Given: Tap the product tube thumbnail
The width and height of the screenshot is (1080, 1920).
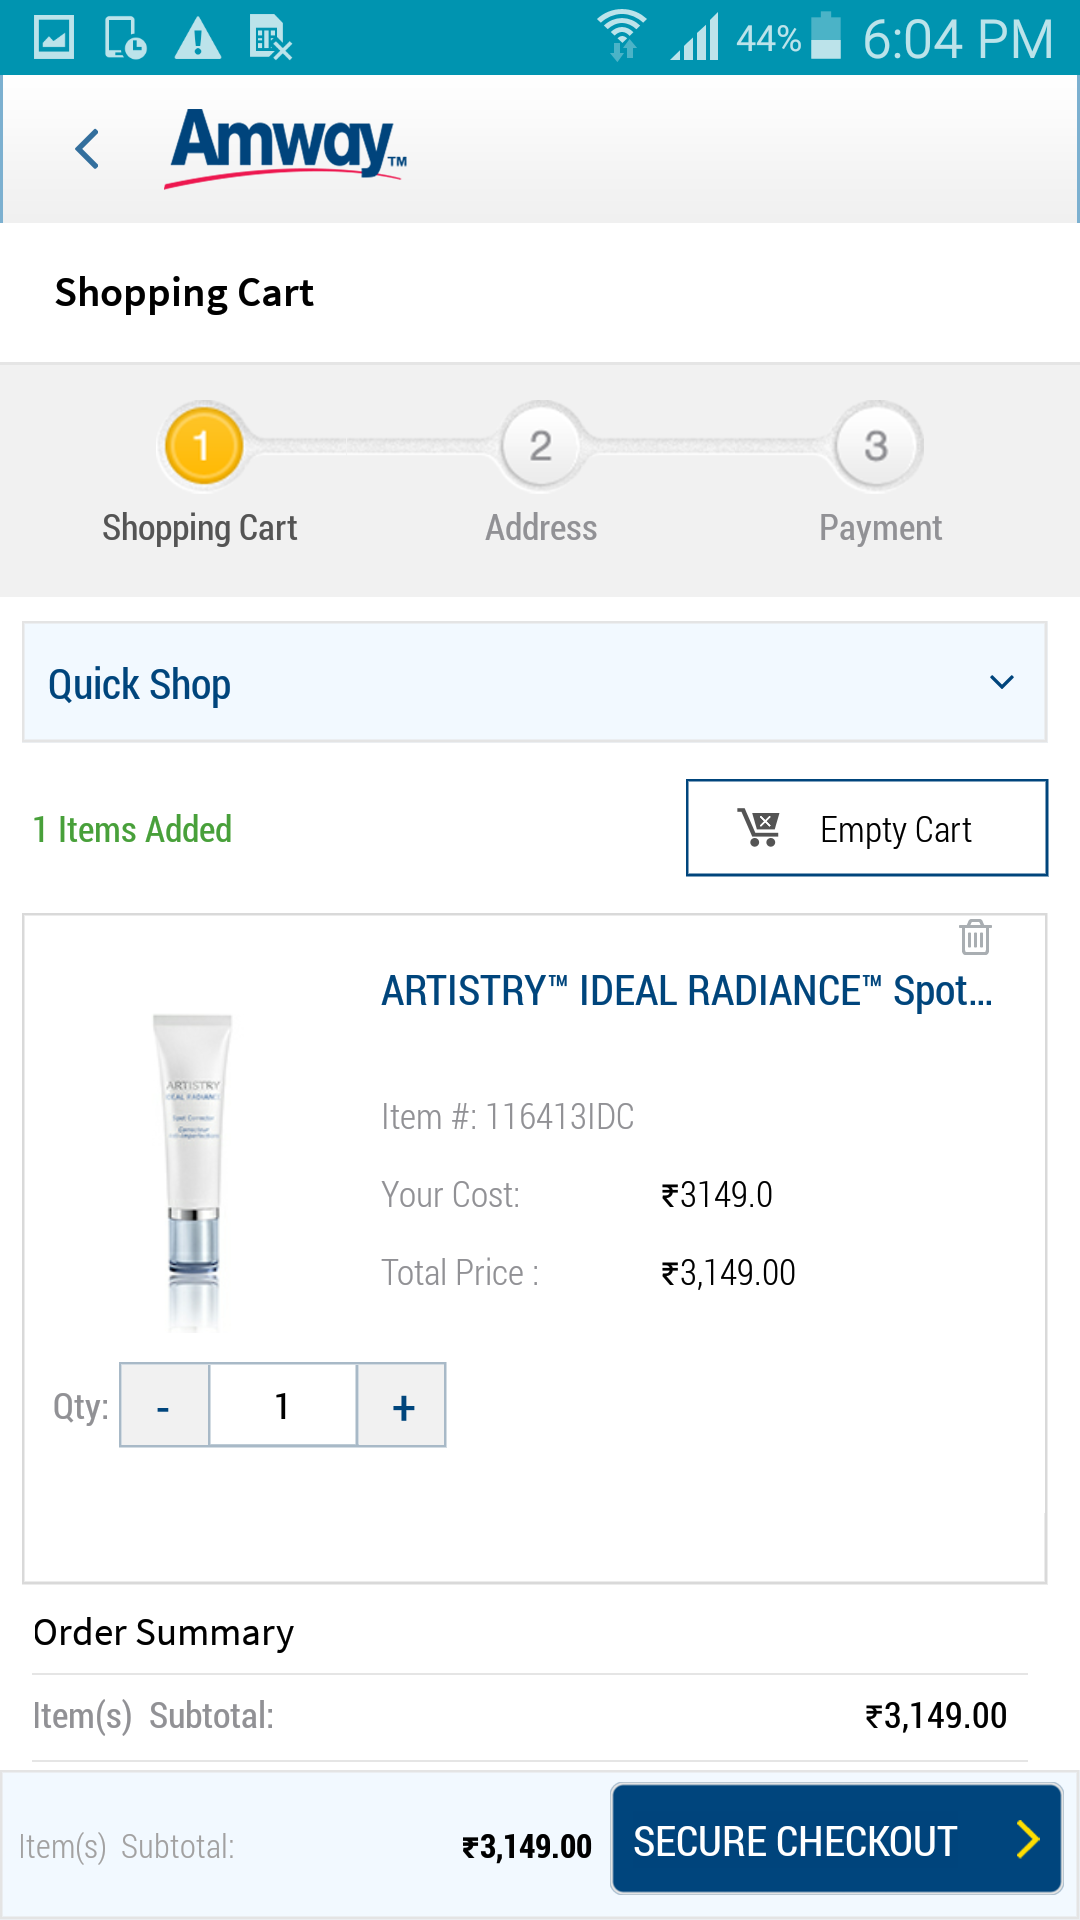Looking at the screenshot, I should pyautogui.click(x=194, y=1170).
